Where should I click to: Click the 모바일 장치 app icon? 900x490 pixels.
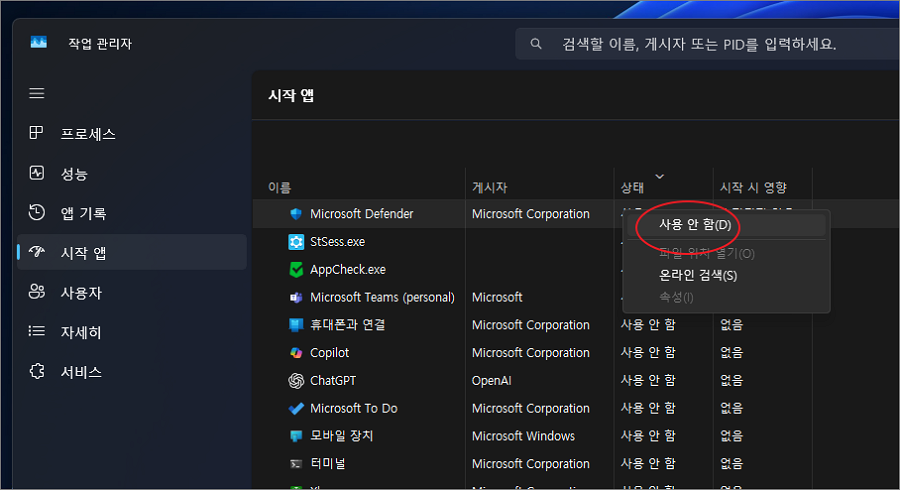[296, 436]
